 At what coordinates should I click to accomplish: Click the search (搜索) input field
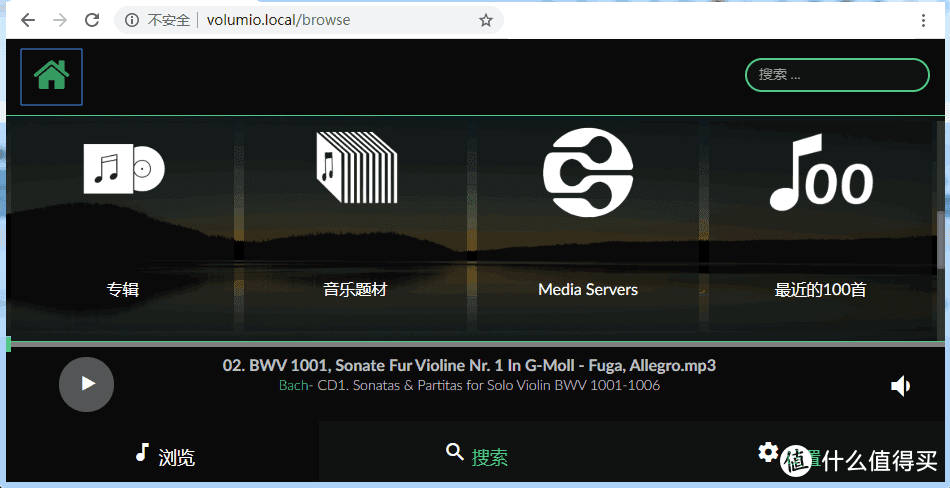click(x=837, y=75)
